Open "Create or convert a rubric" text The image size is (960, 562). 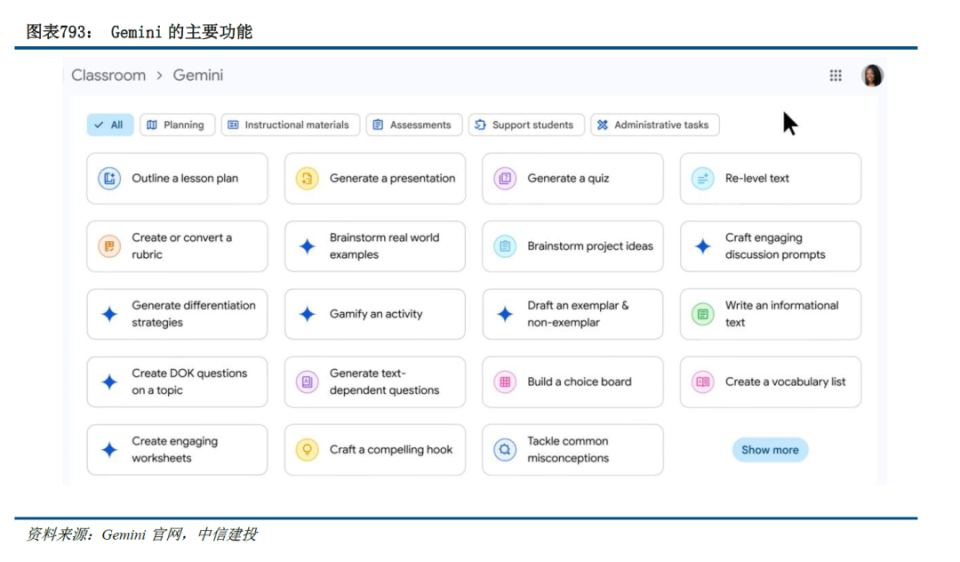[182, 246]
